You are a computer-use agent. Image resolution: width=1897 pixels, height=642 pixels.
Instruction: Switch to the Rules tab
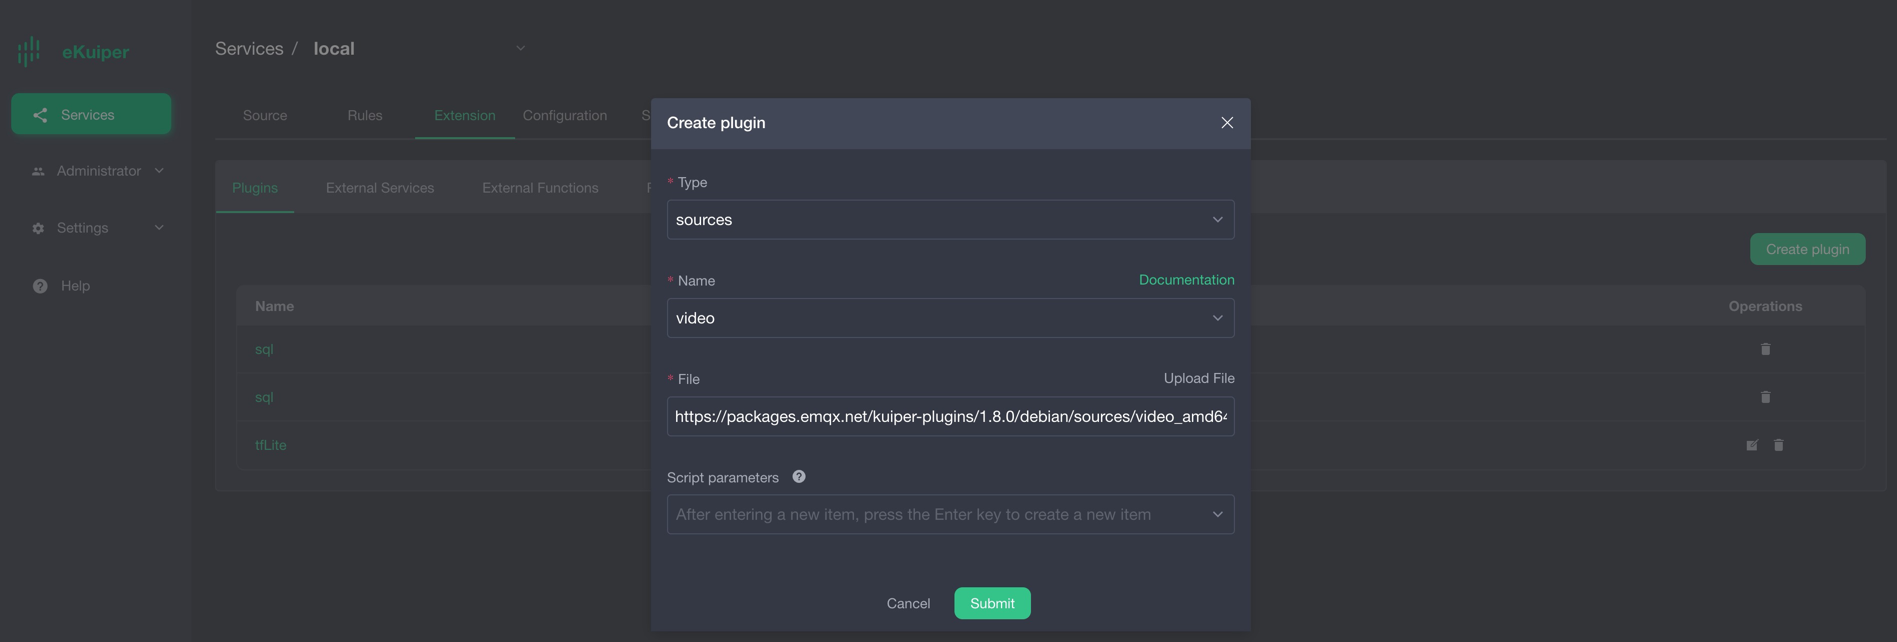point(365,116)
